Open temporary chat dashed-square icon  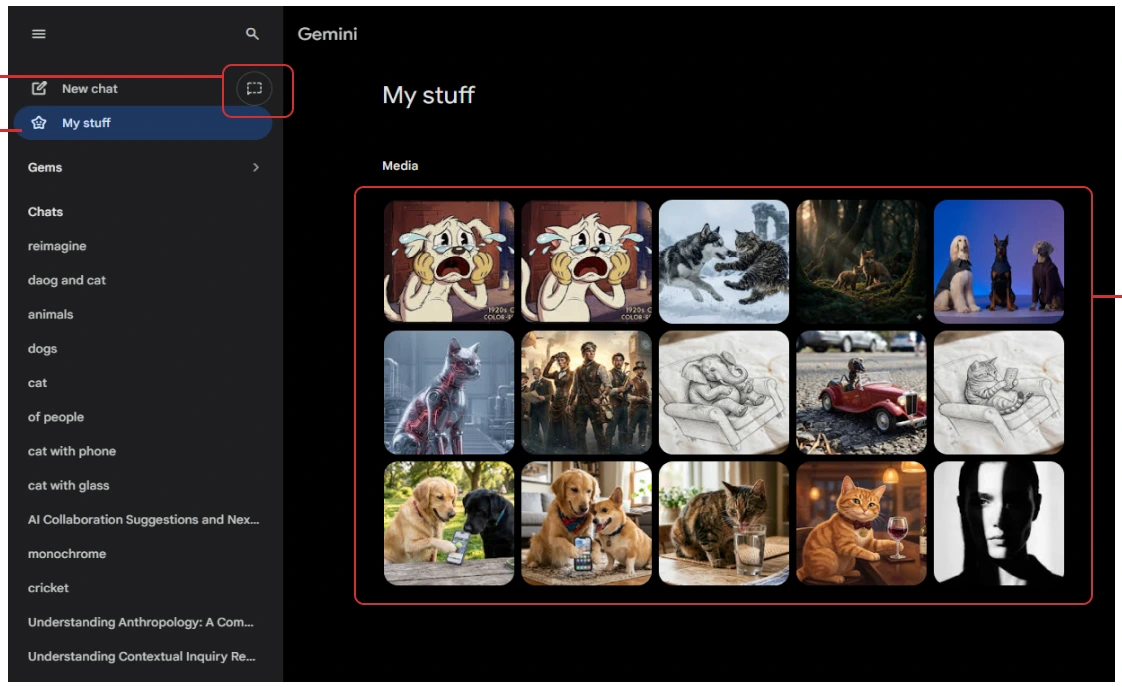pyautogui.click(x=254, y=89)
